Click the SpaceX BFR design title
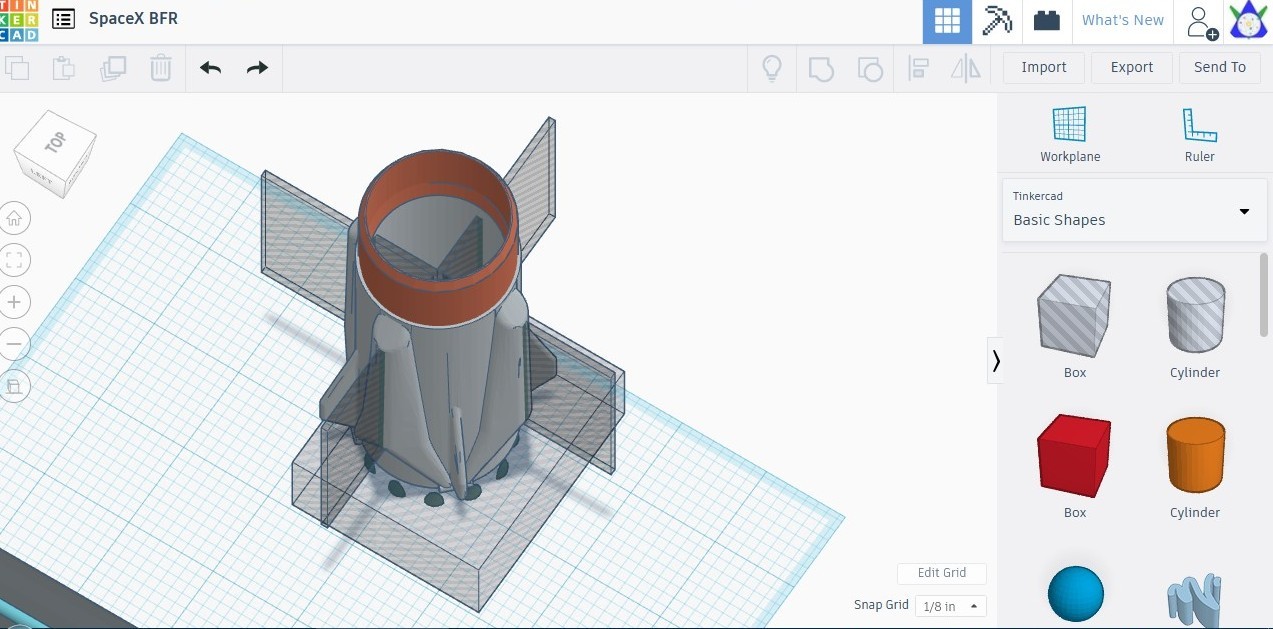This screenshot has height=629, width=1273. (133, 19)
